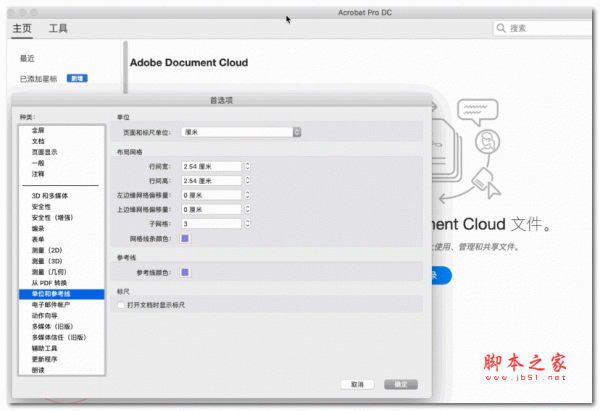Viewport: 600px width, 411px height.
Task: Open 最近 in the sidebar
Action: pyautogui.click(x=27, y=59)
